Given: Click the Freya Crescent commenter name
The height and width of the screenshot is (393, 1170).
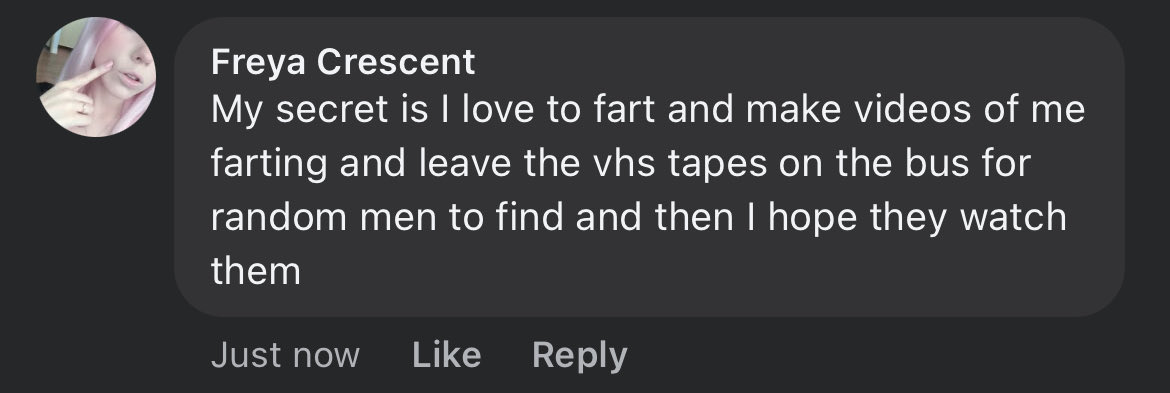Looking at the screenshot, I should point(343,62).
